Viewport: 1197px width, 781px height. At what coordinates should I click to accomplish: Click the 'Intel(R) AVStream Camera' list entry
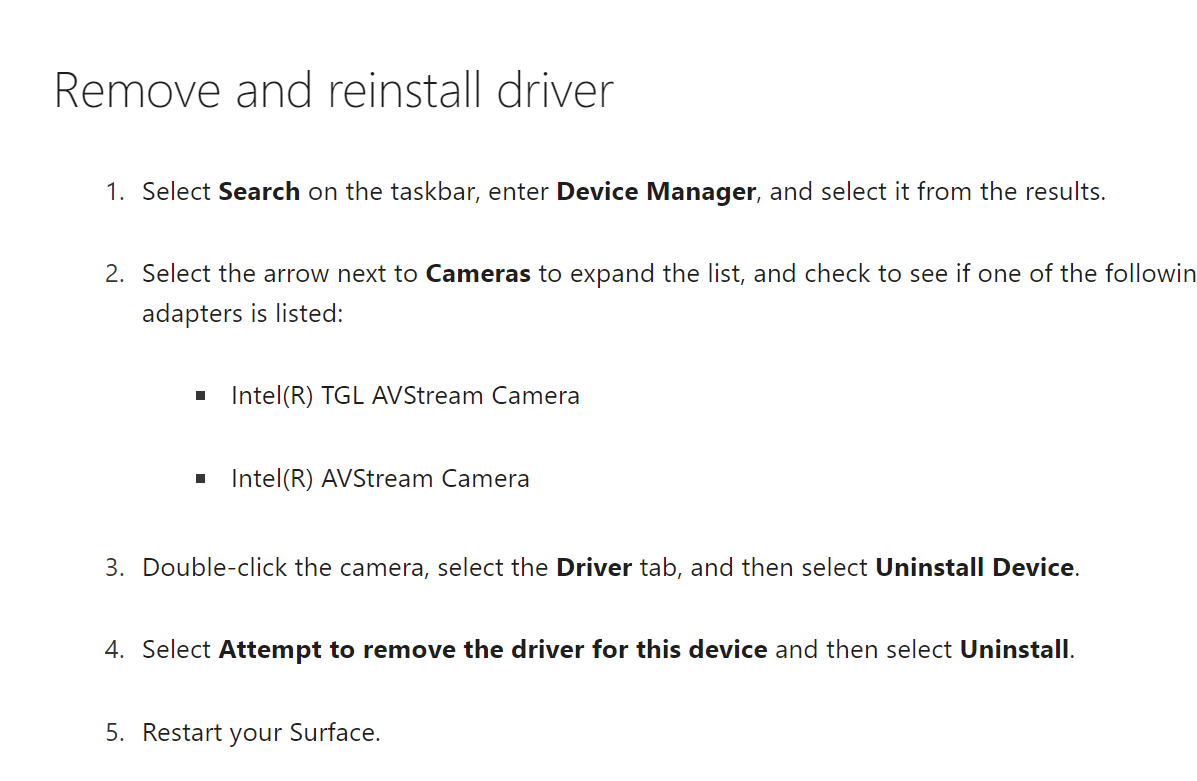(380, 479)
